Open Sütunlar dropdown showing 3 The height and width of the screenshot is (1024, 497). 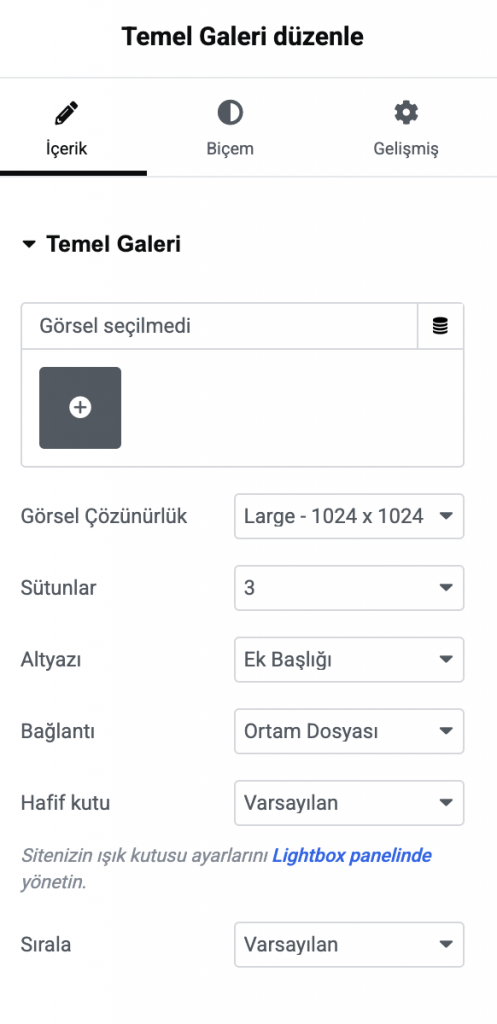[349, 588]
